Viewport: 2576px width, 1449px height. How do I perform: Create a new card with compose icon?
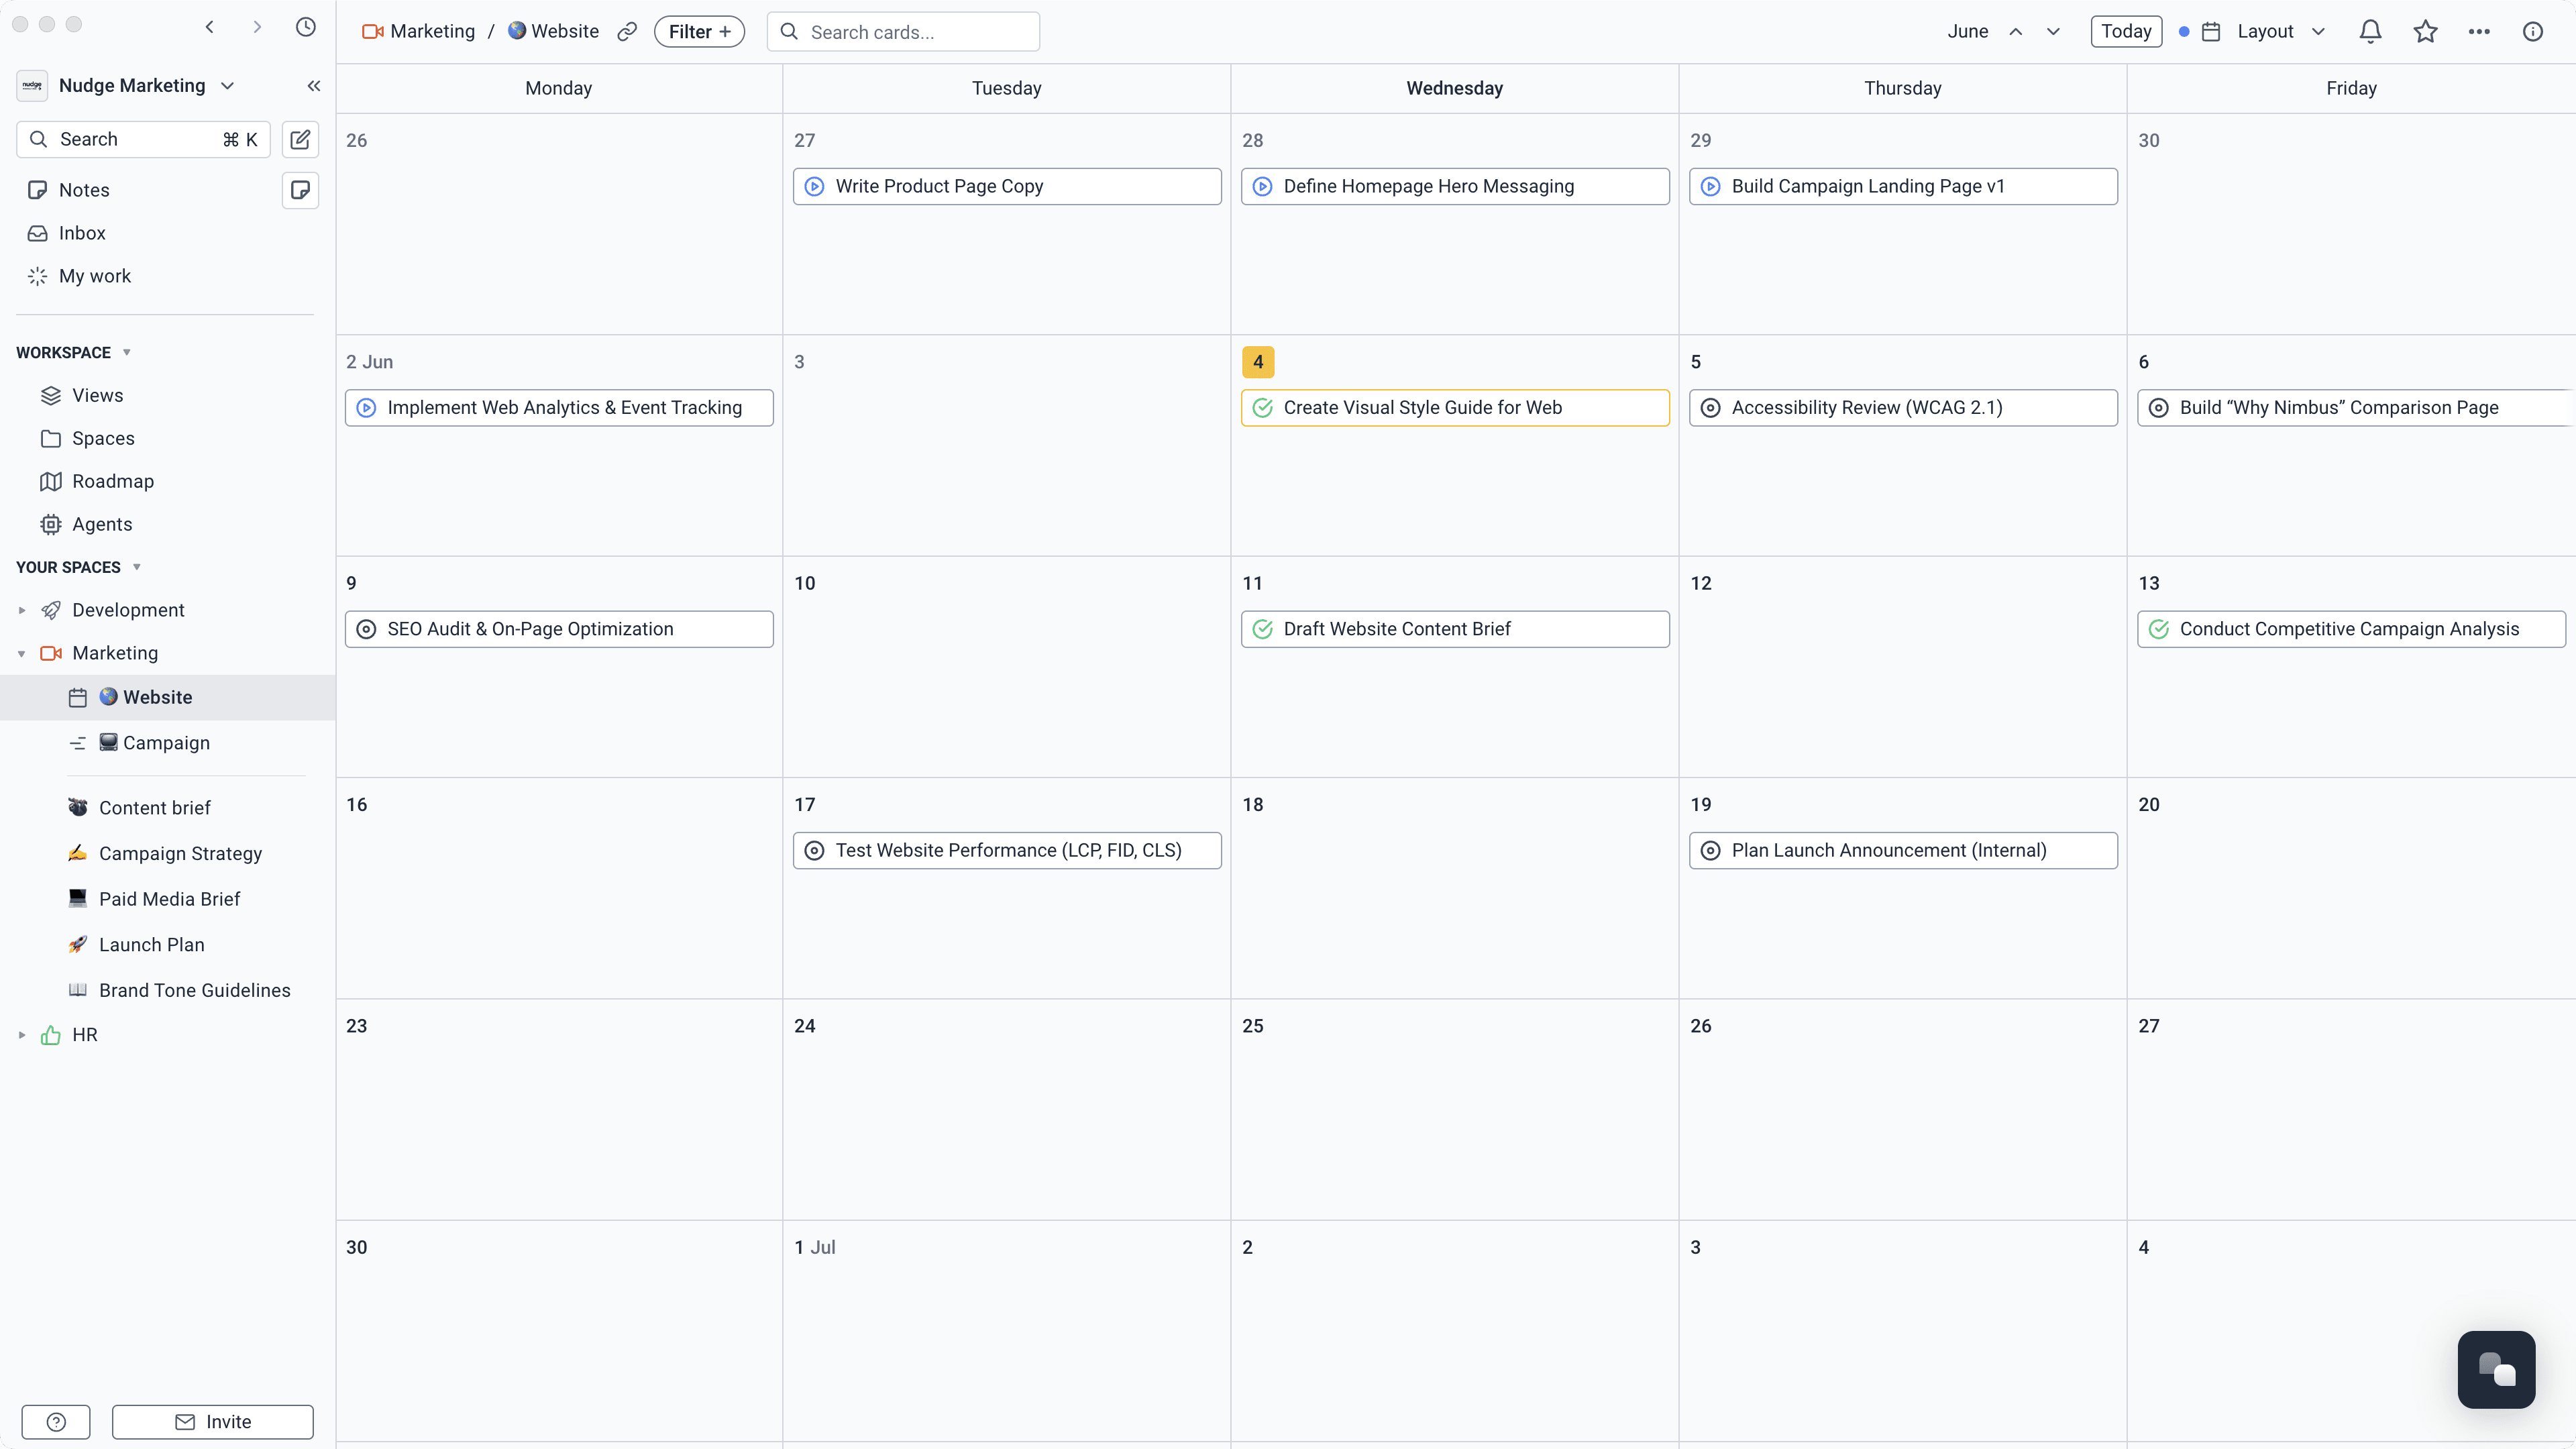(300, 139)
